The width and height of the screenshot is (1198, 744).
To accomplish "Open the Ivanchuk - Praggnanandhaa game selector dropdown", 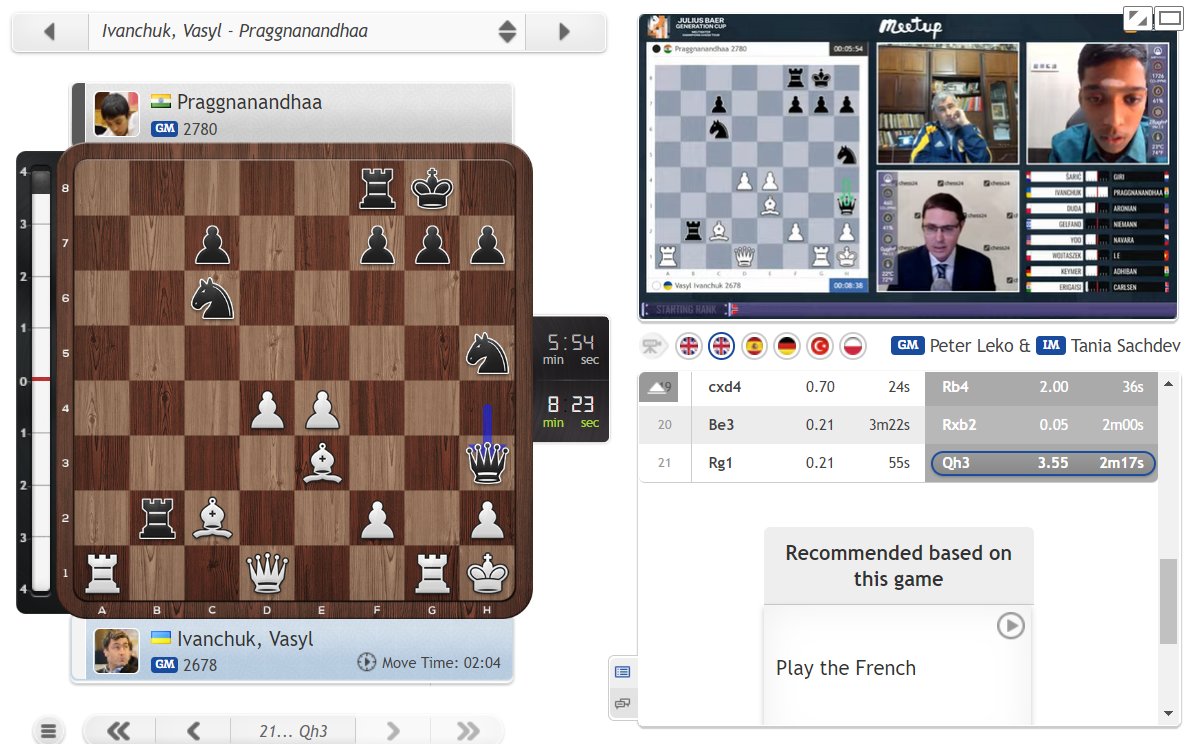I will point(307,31).
